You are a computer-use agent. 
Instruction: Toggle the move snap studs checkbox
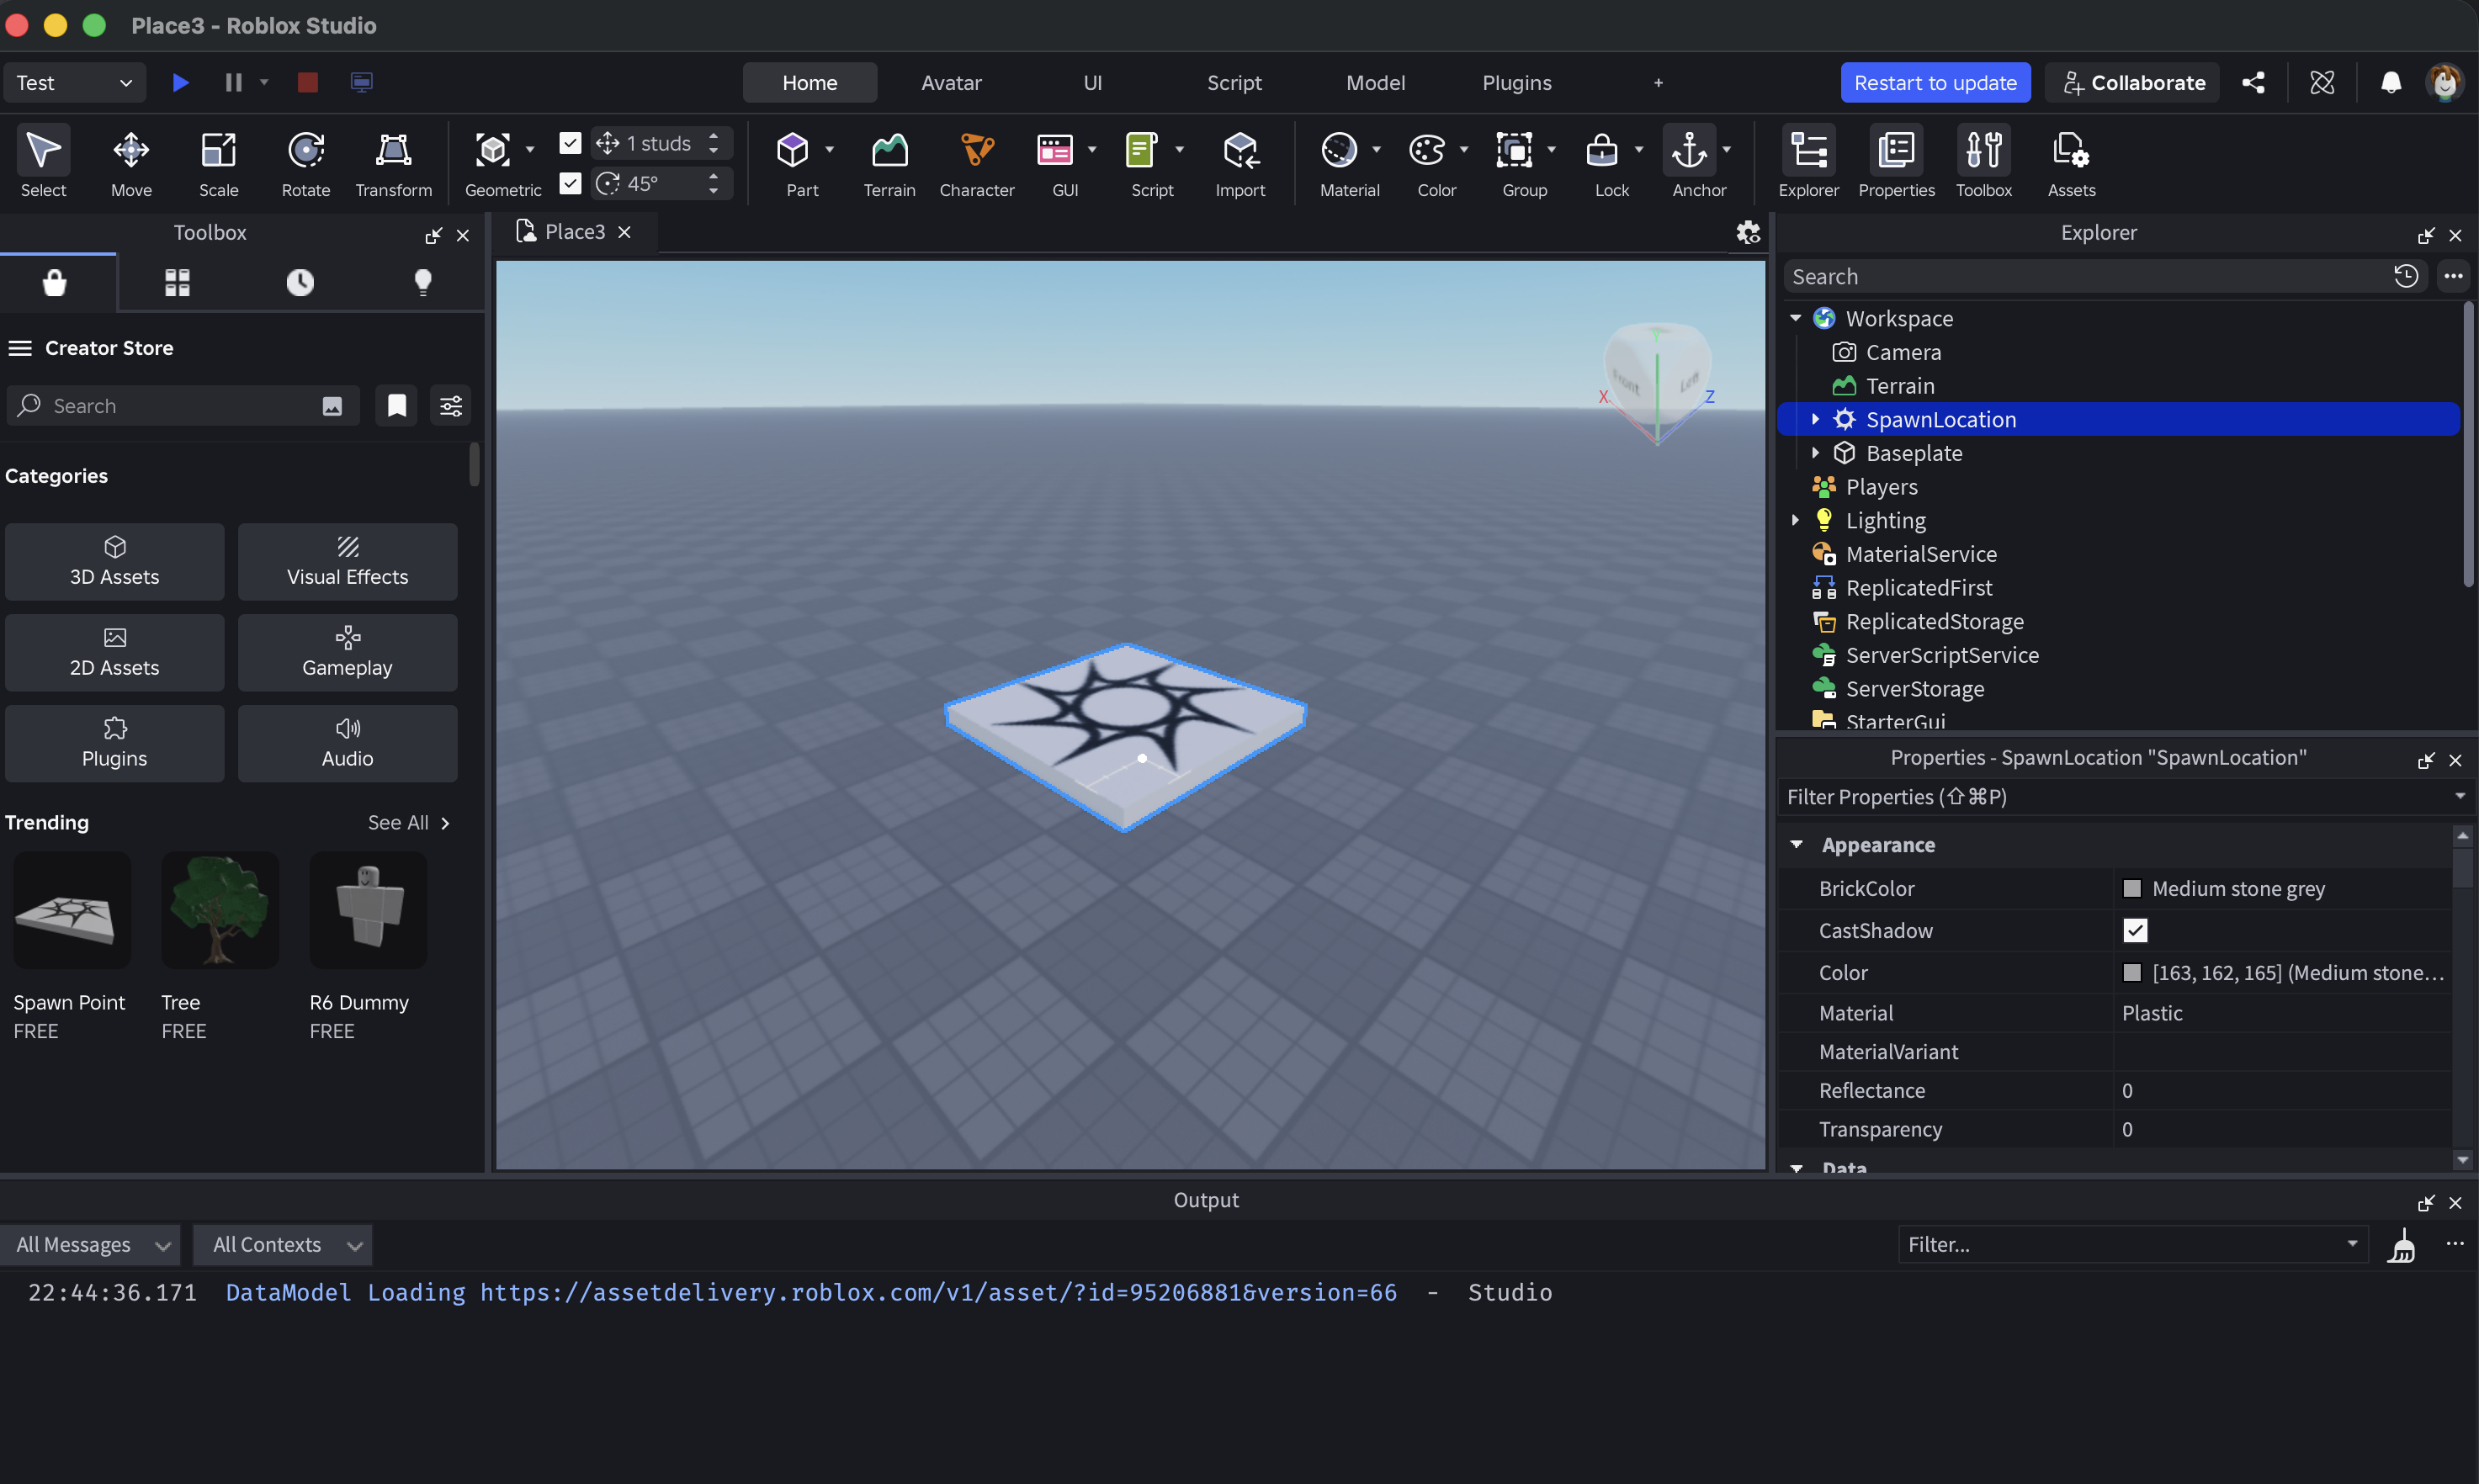click(x=570, y=143)
